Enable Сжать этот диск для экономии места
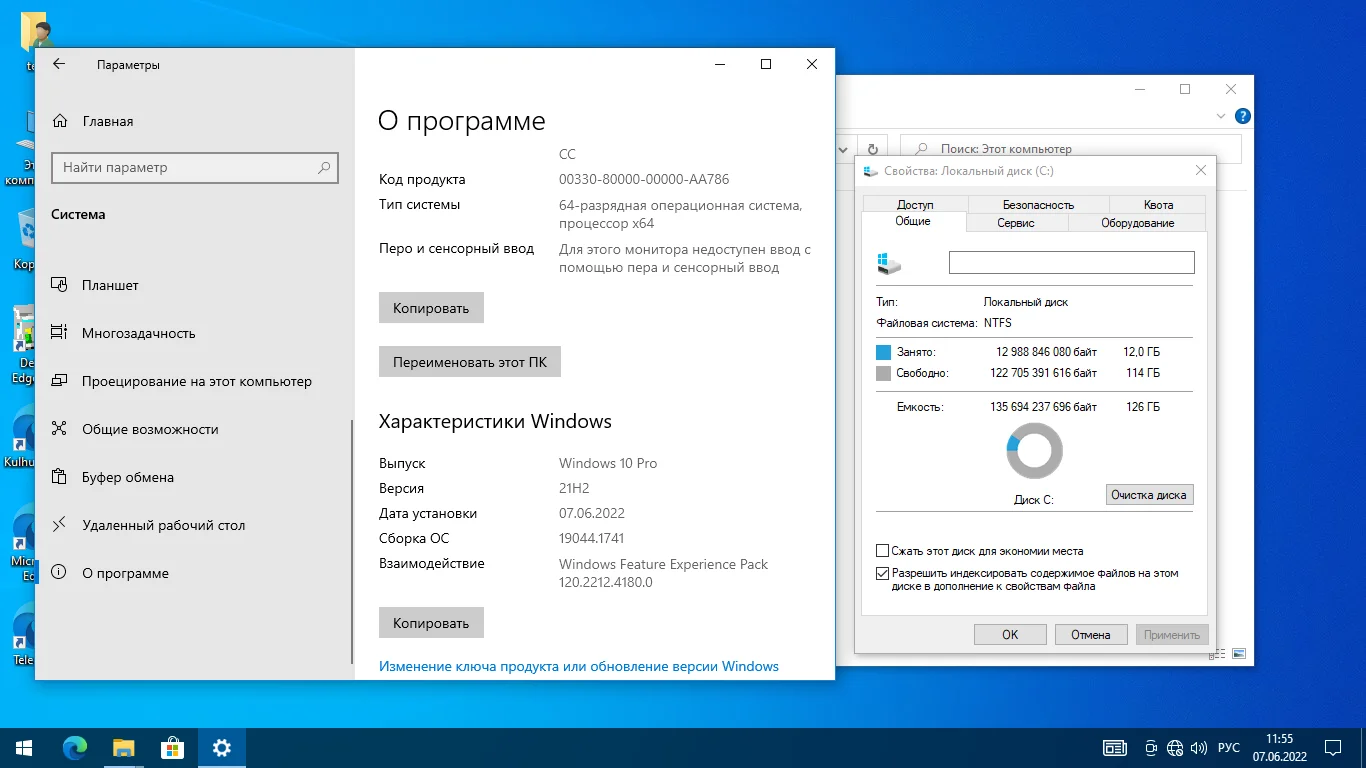This screenshot has width=1366, height=768. coord(882,551)
